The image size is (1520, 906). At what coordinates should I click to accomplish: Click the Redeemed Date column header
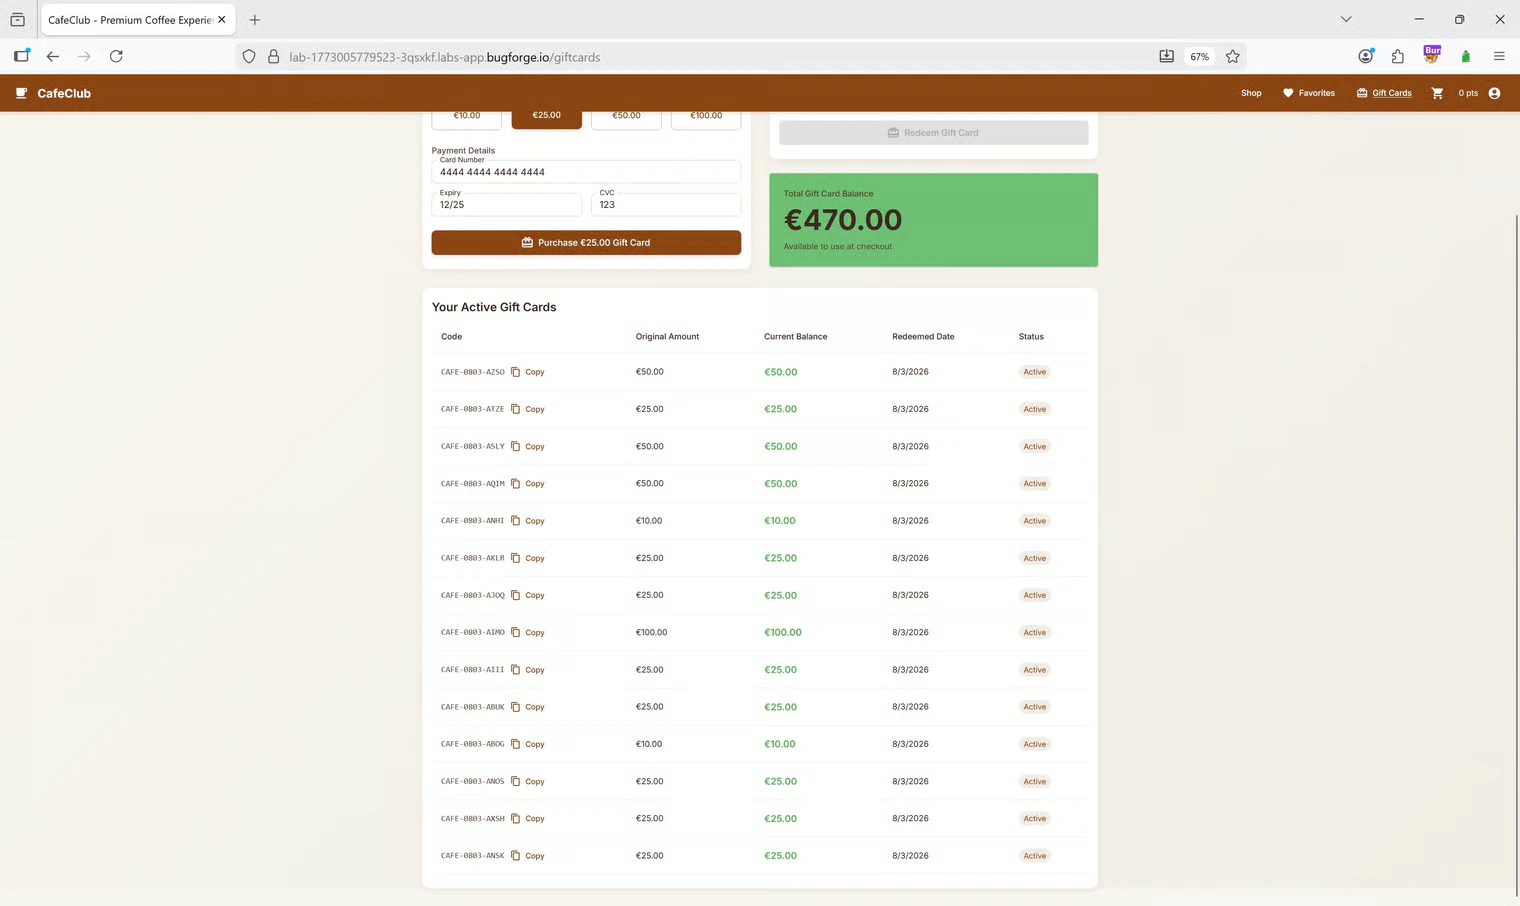click(x=923, y=337)
